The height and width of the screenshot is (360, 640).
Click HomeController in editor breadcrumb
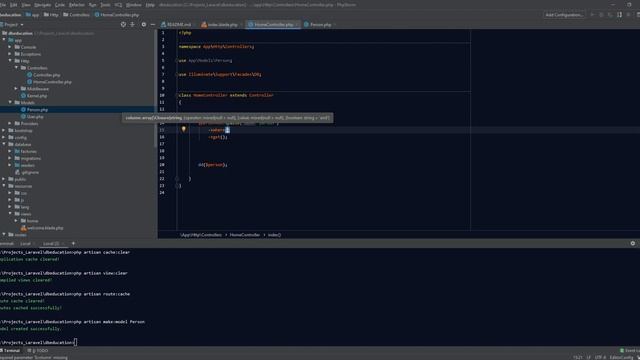pos(244,235)
